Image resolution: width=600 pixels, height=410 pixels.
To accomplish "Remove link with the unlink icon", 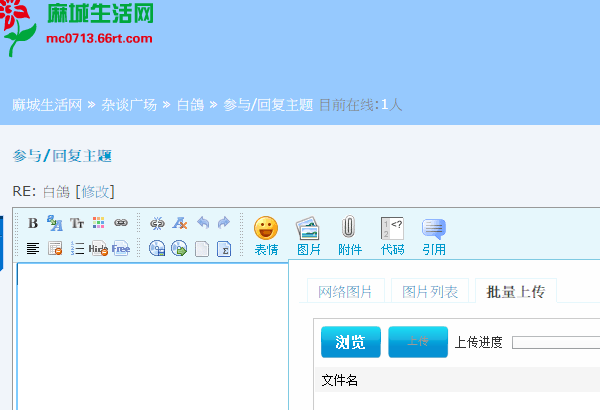I will click(157, 223).
